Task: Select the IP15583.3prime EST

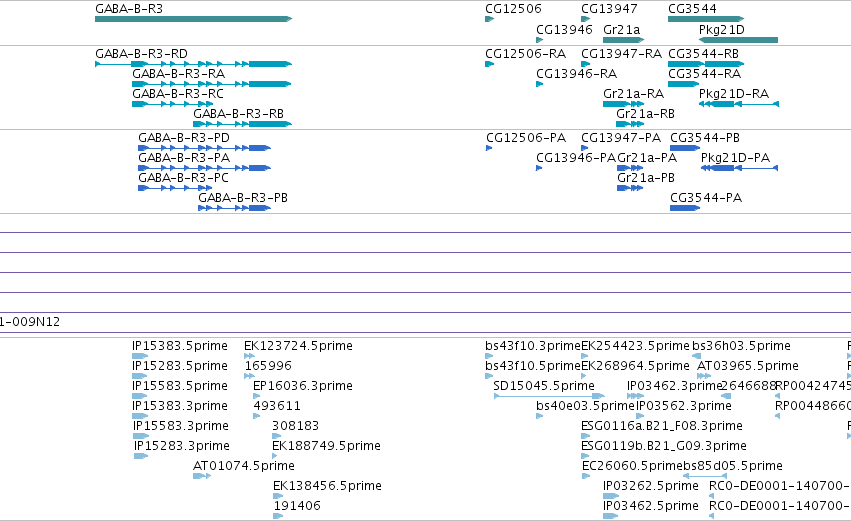Action: click(x=141, y=436)
